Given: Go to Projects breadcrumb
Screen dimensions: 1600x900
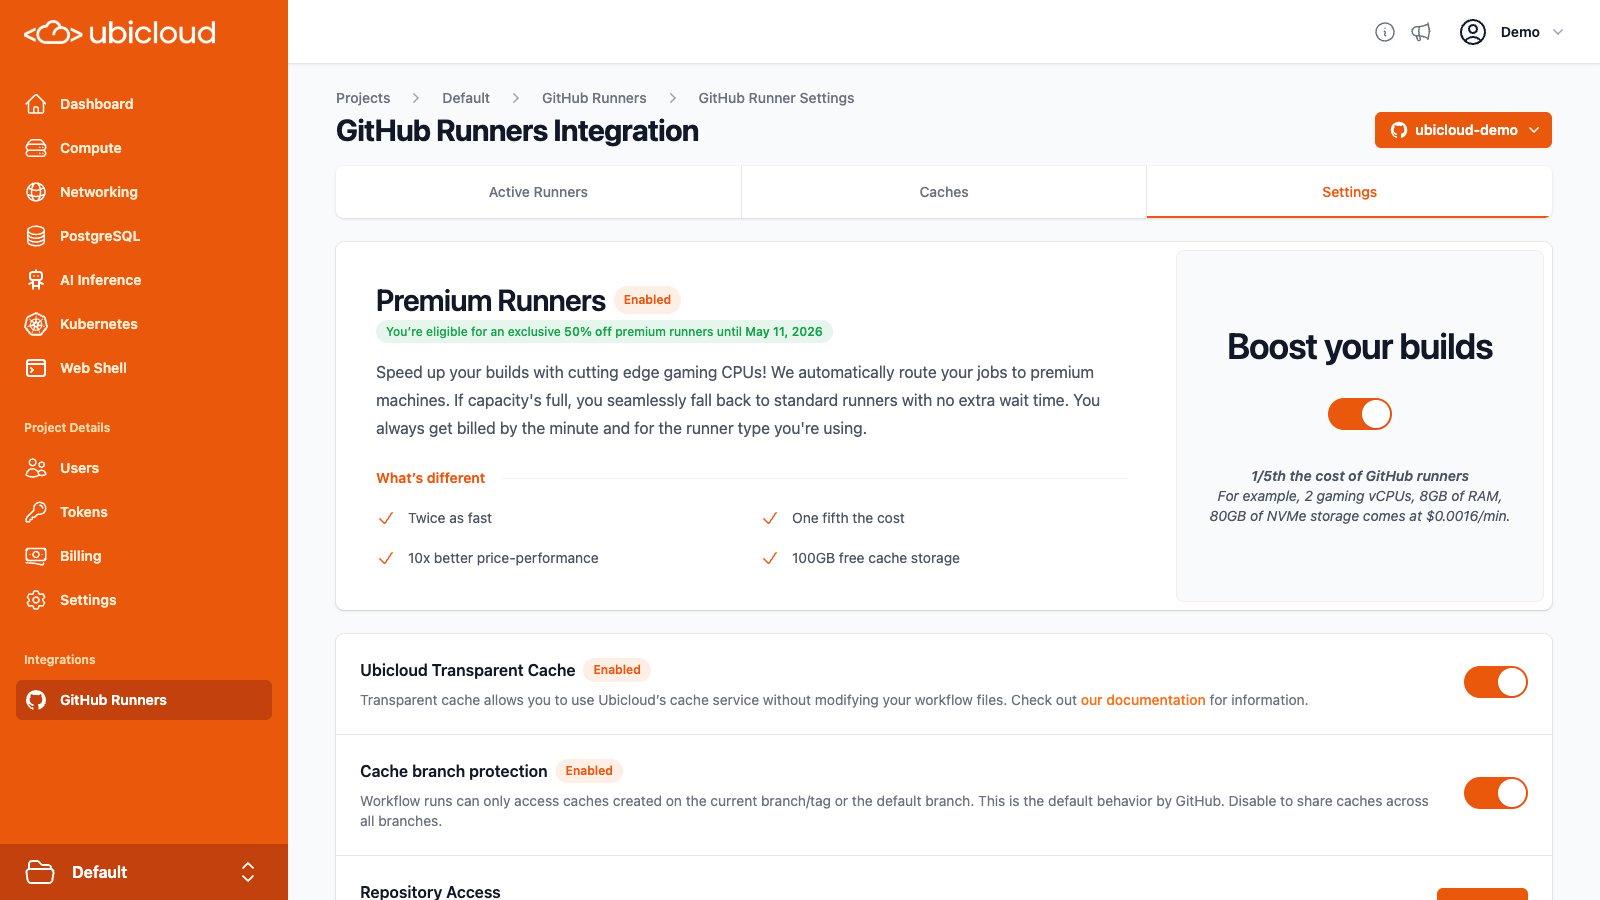Looking at the screenshot, I should pos(363,98).
